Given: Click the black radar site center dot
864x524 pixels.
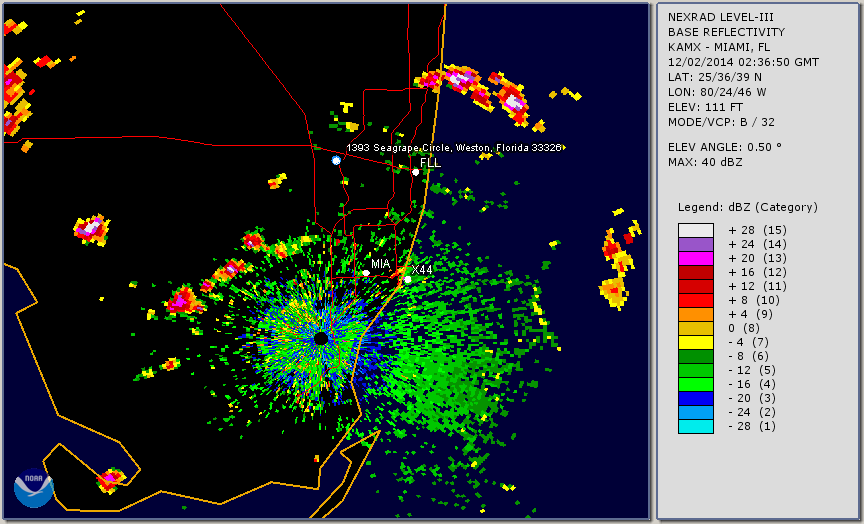Looking at the screenshot, I should (x=321, y=338).
